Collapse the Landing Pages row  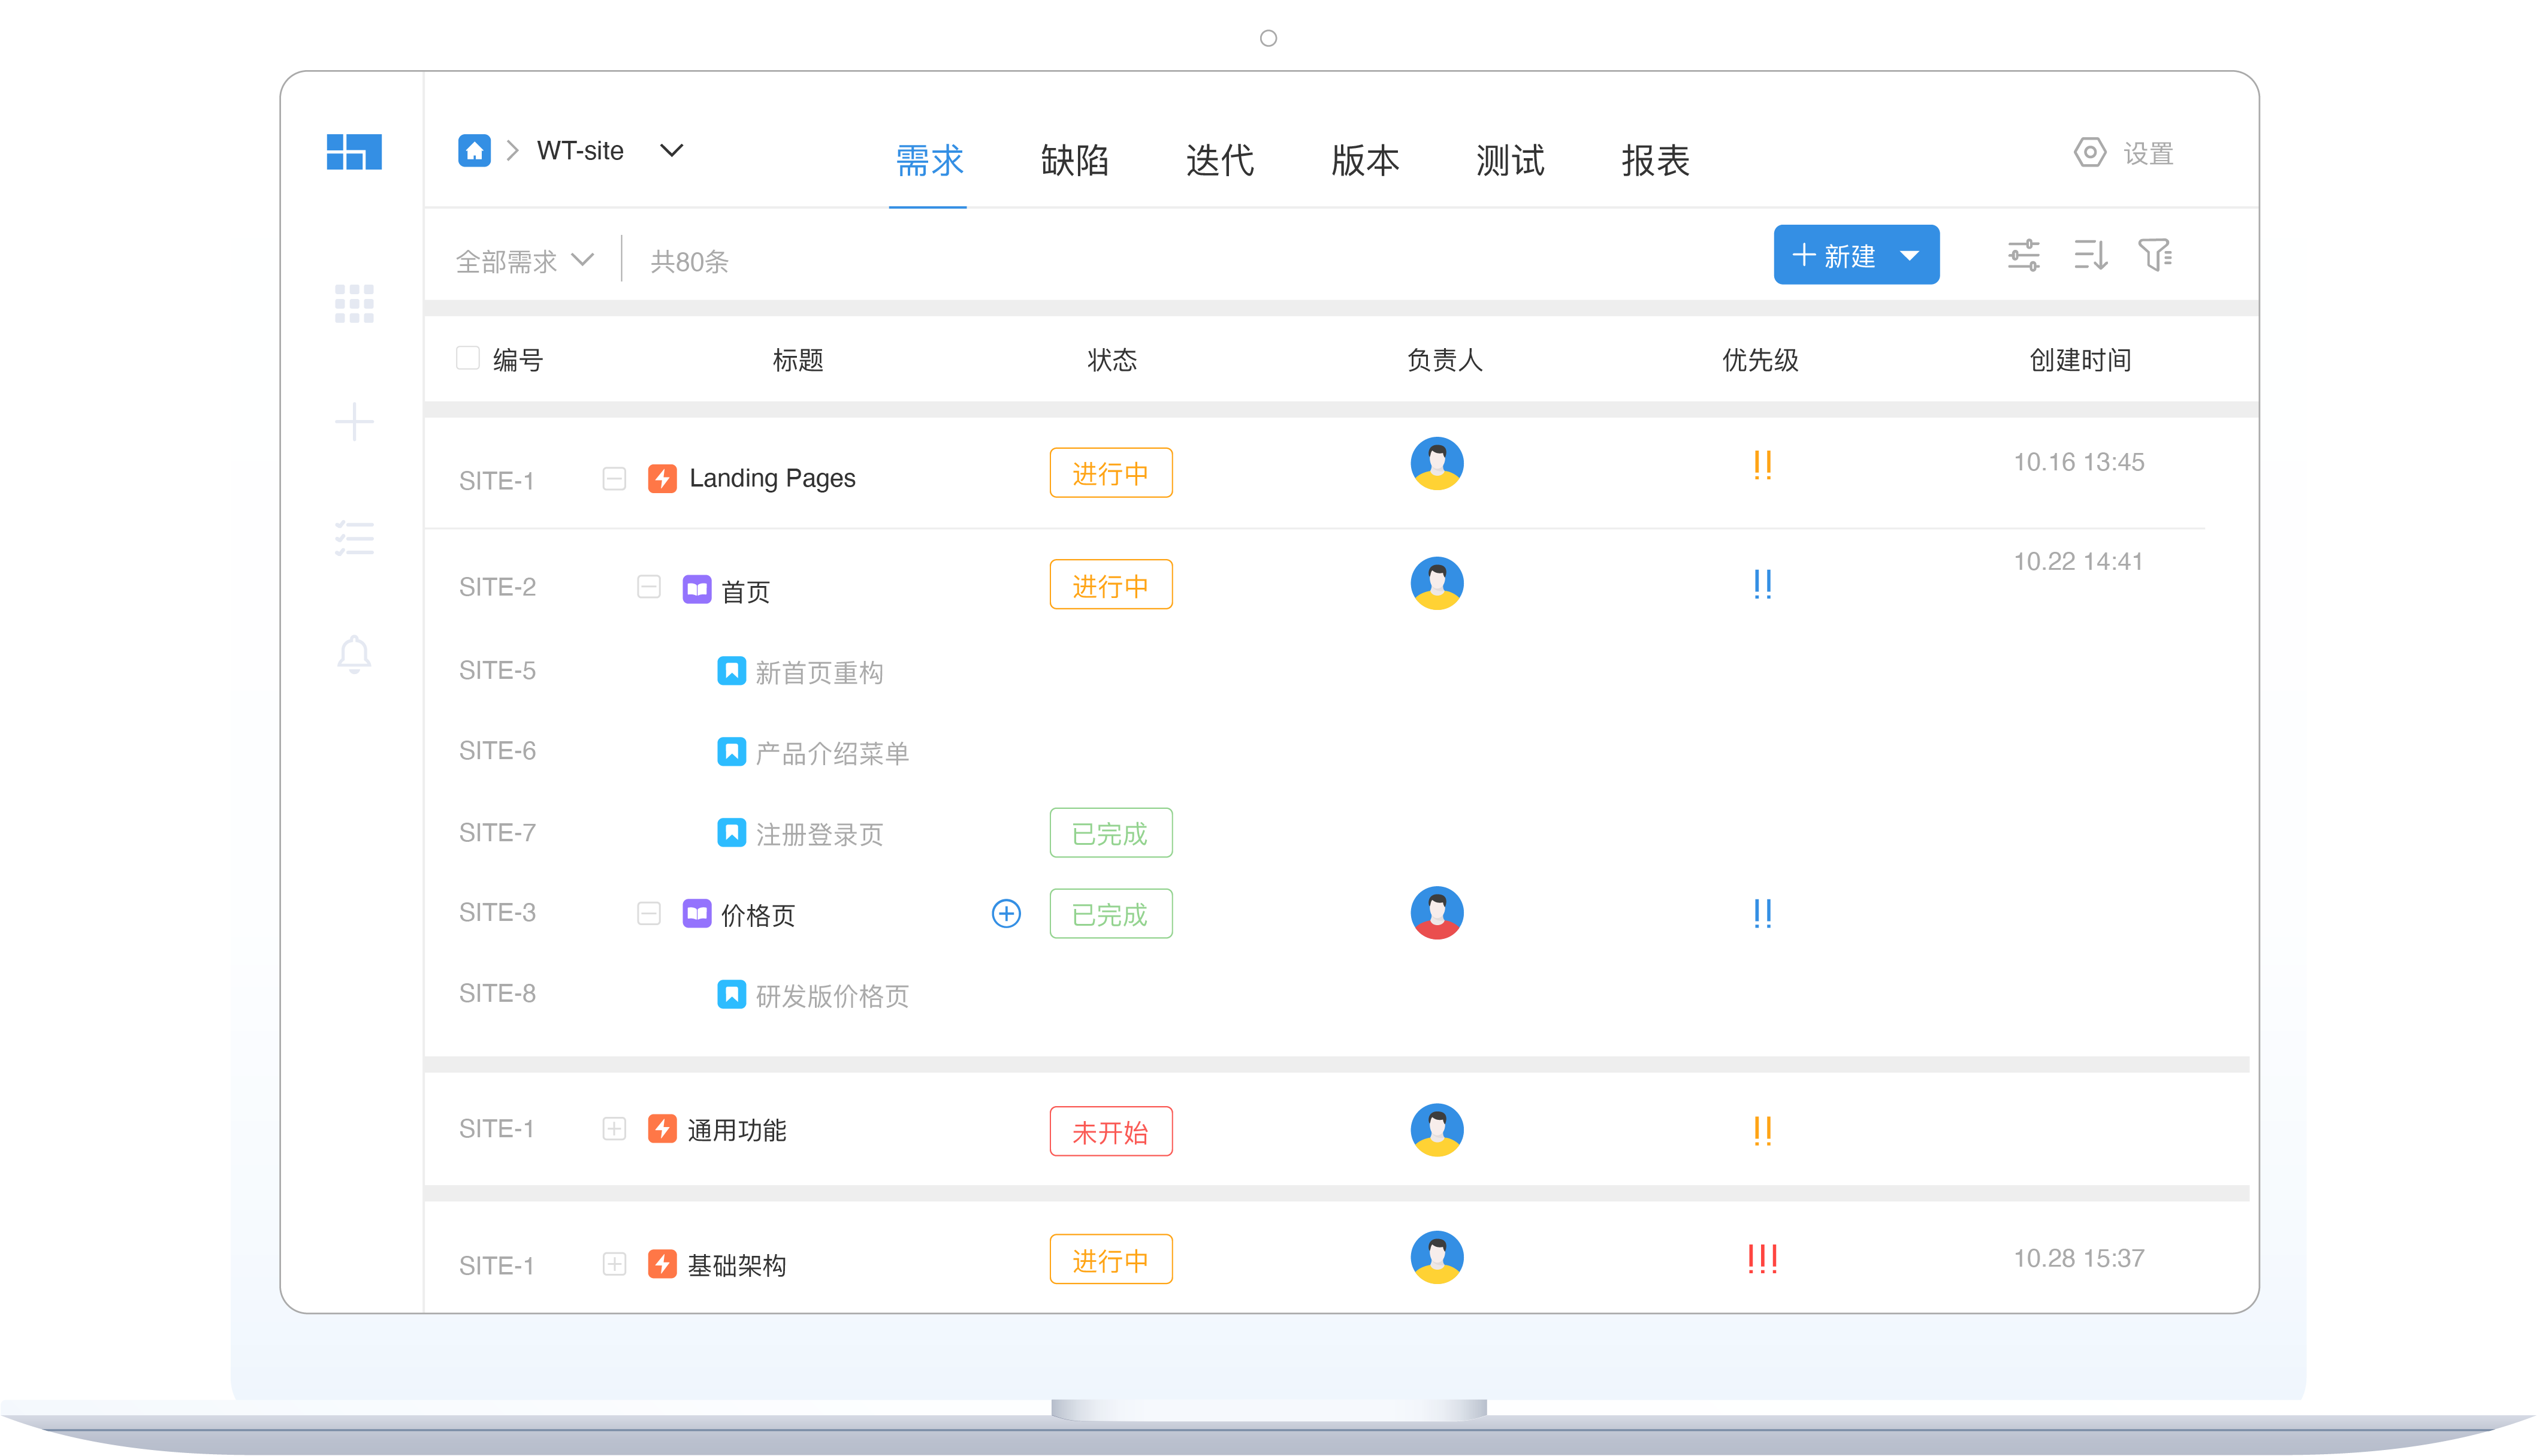[614, 479]
